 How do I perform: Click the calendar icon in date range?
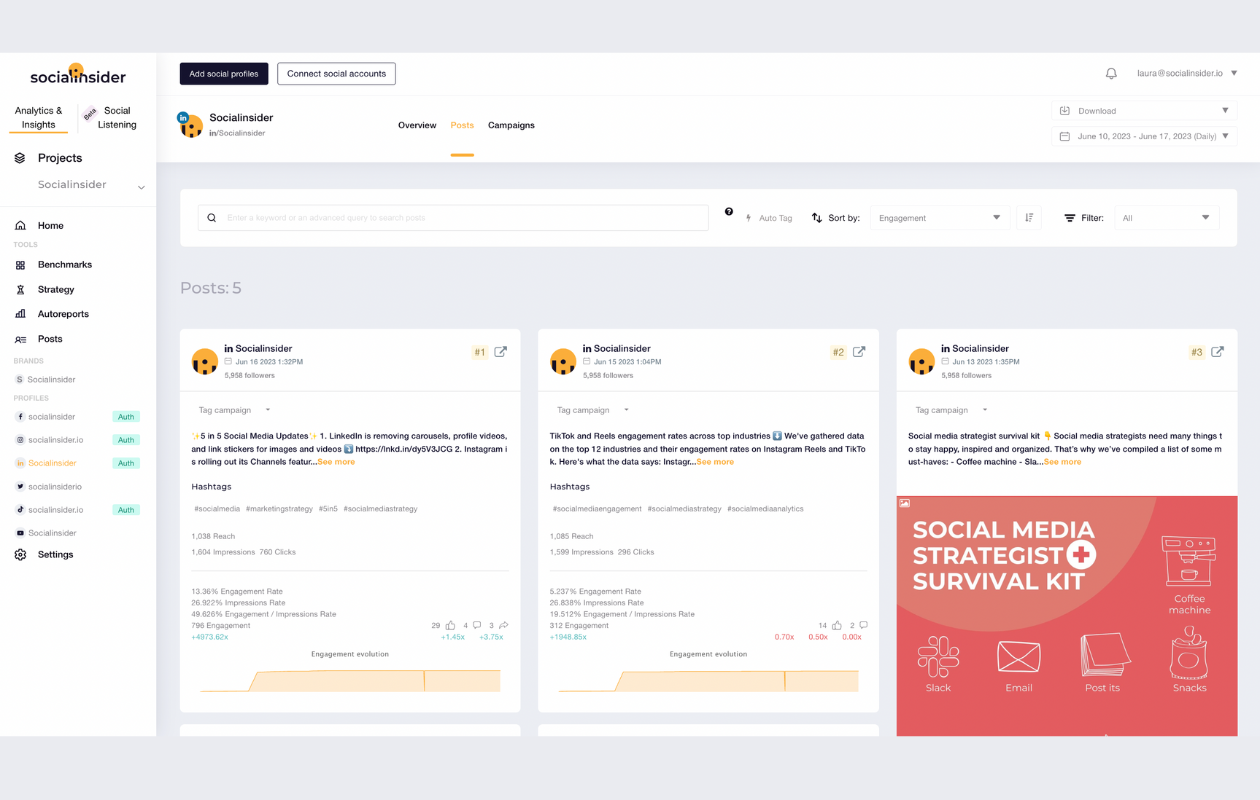[x=1065, y=136]
